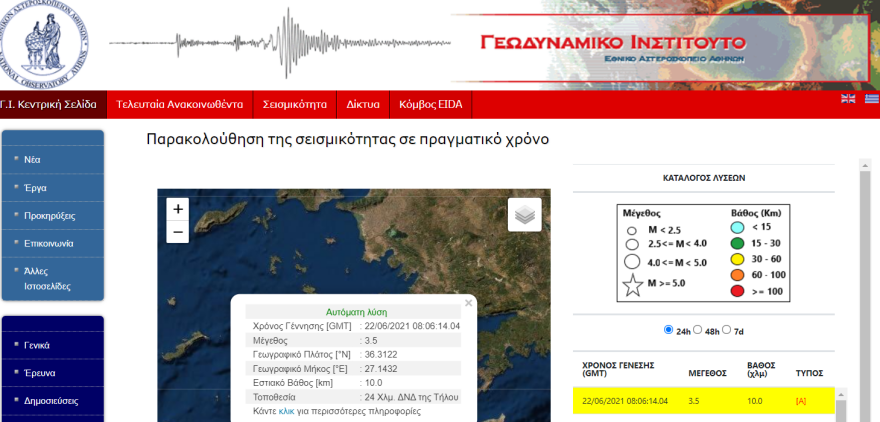Click the Αυτόματη λύση popup title

point(356,312)
